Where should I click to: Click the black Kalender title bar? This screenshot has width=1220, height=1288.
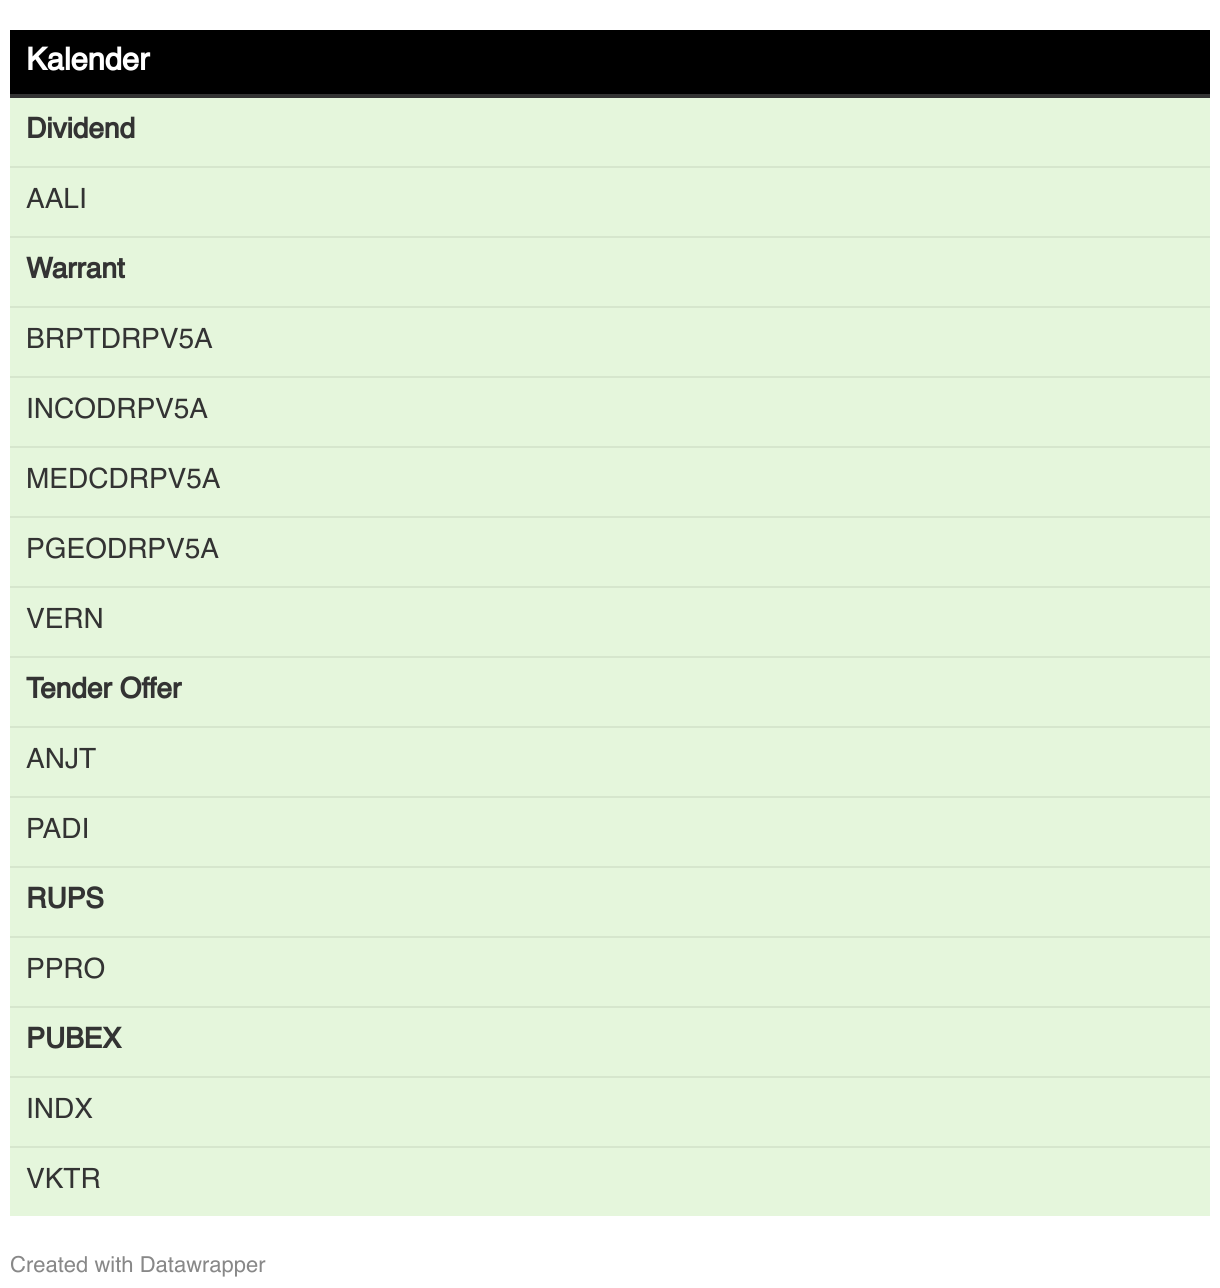(x=610, y=61)
